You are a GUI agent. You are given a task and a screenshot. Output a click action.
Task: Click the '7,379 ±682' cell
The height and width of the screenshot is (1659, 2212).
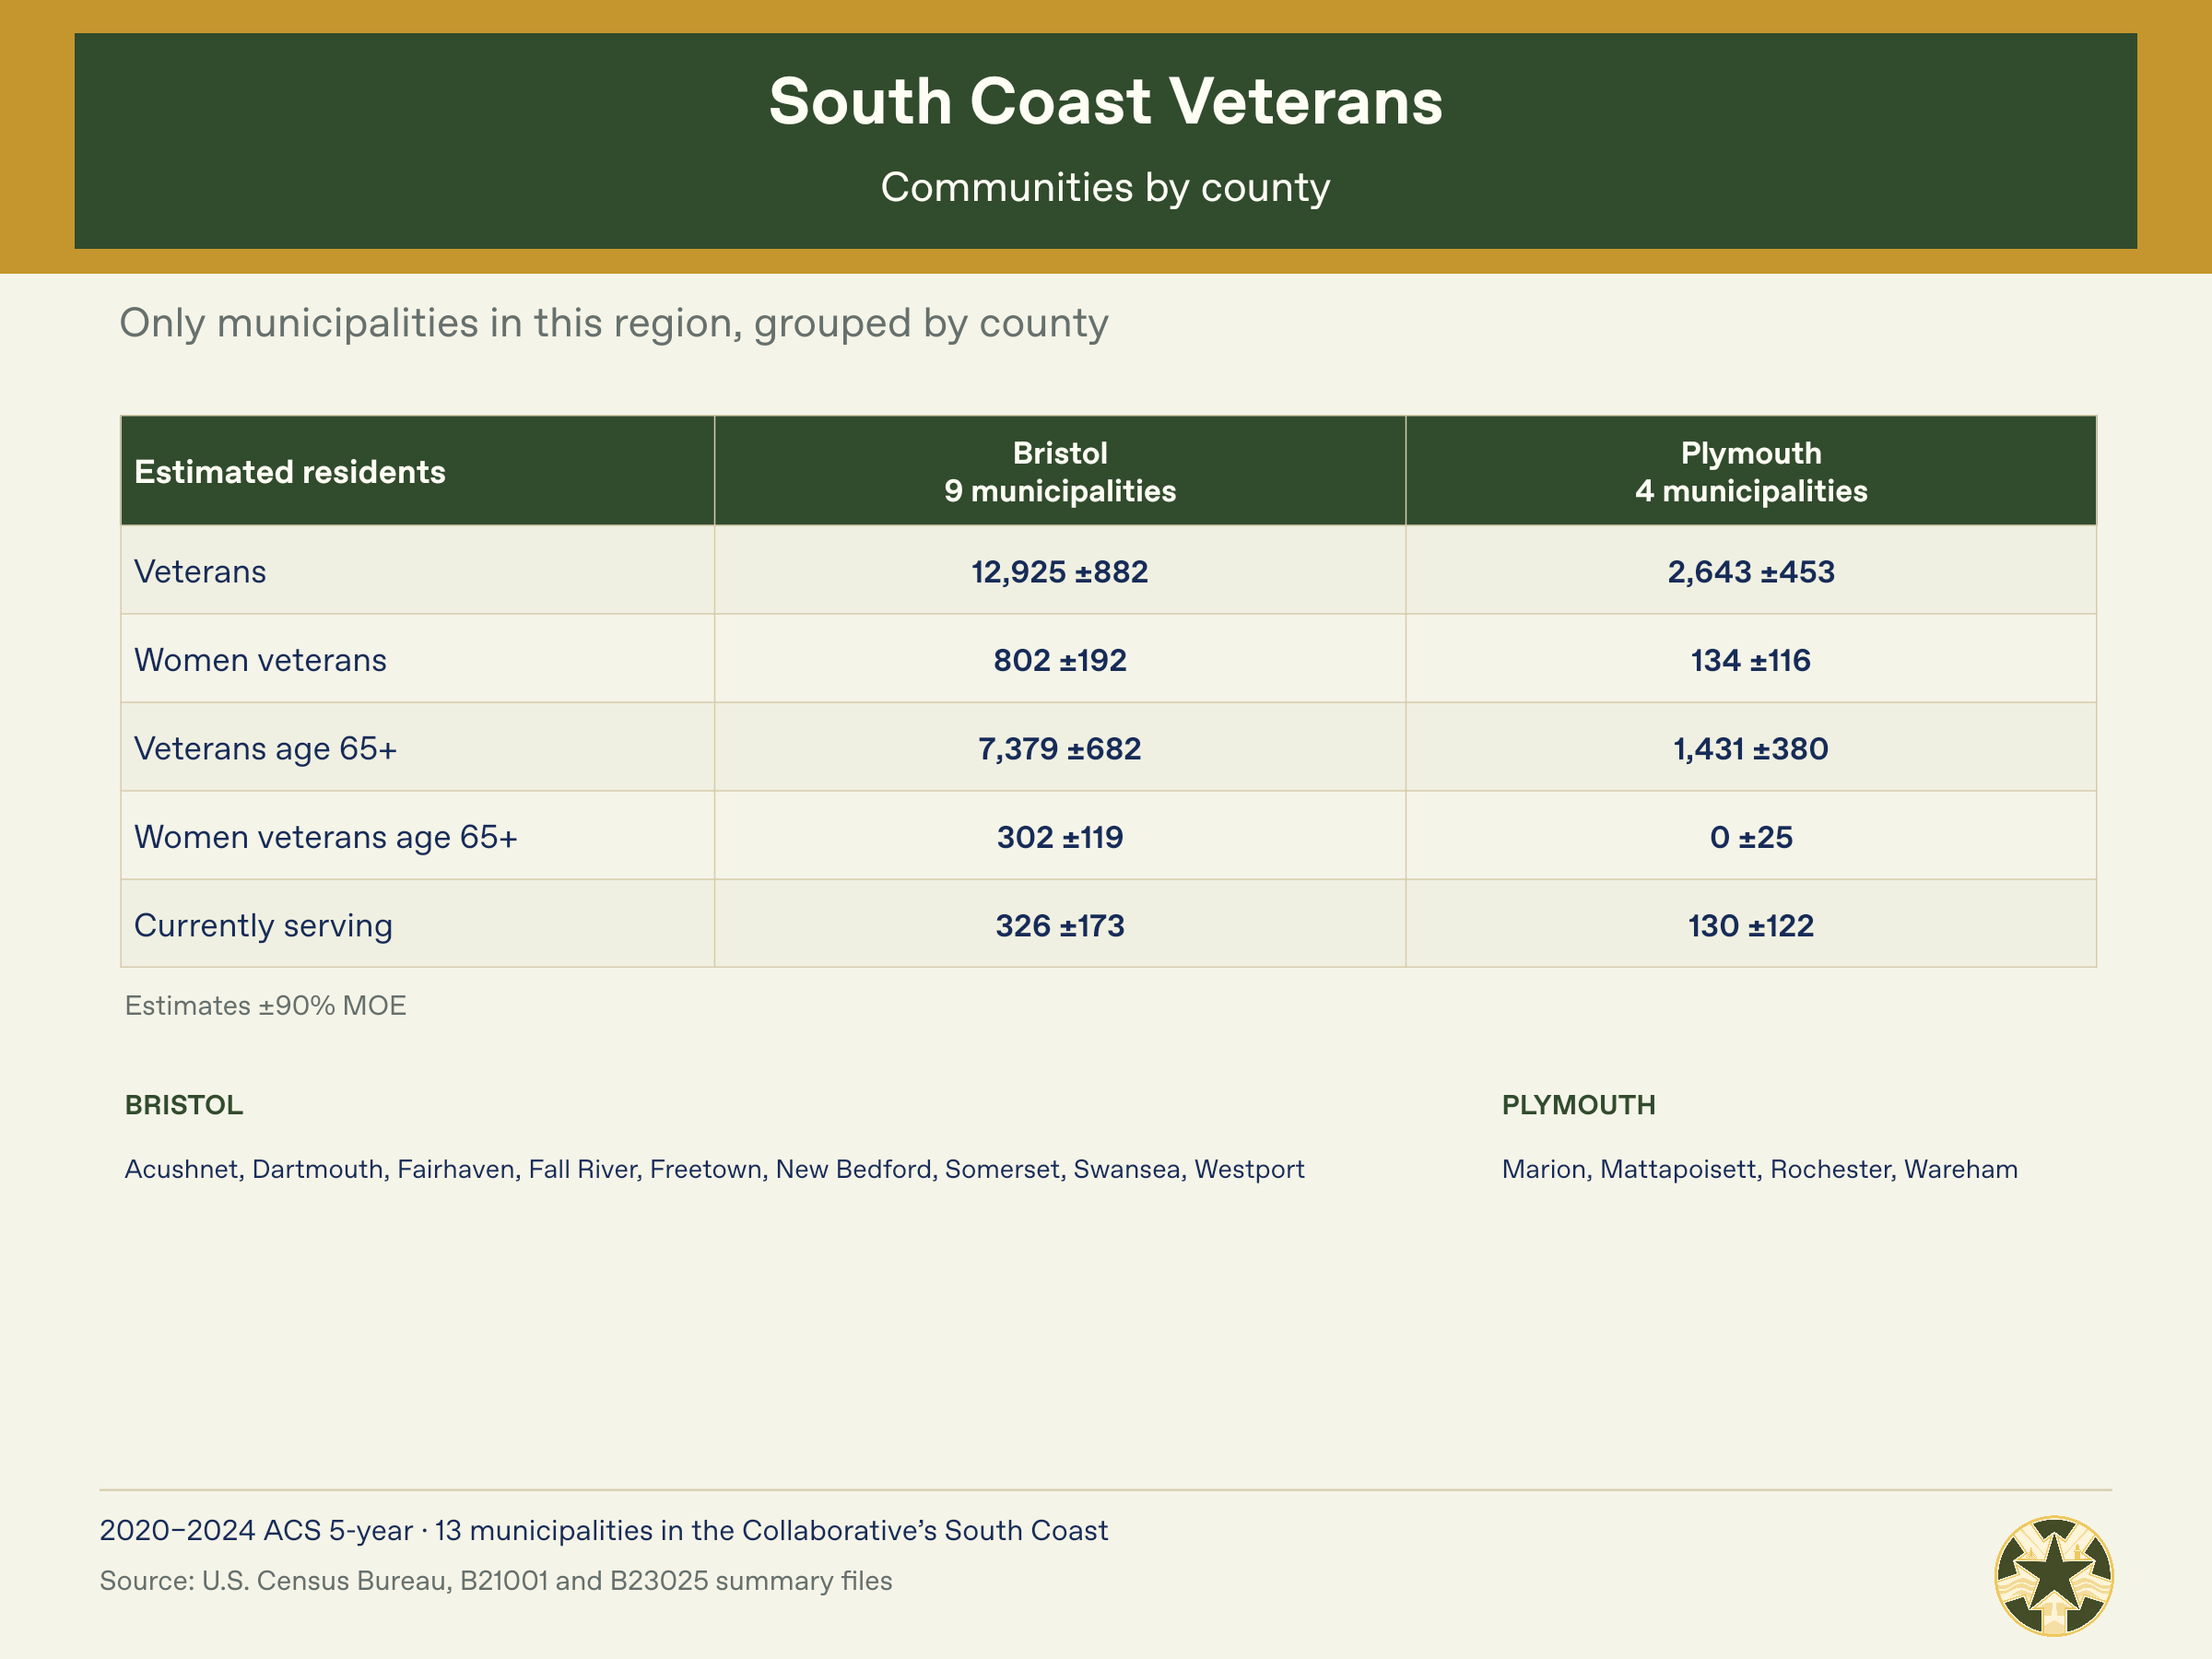(1060, 748)
